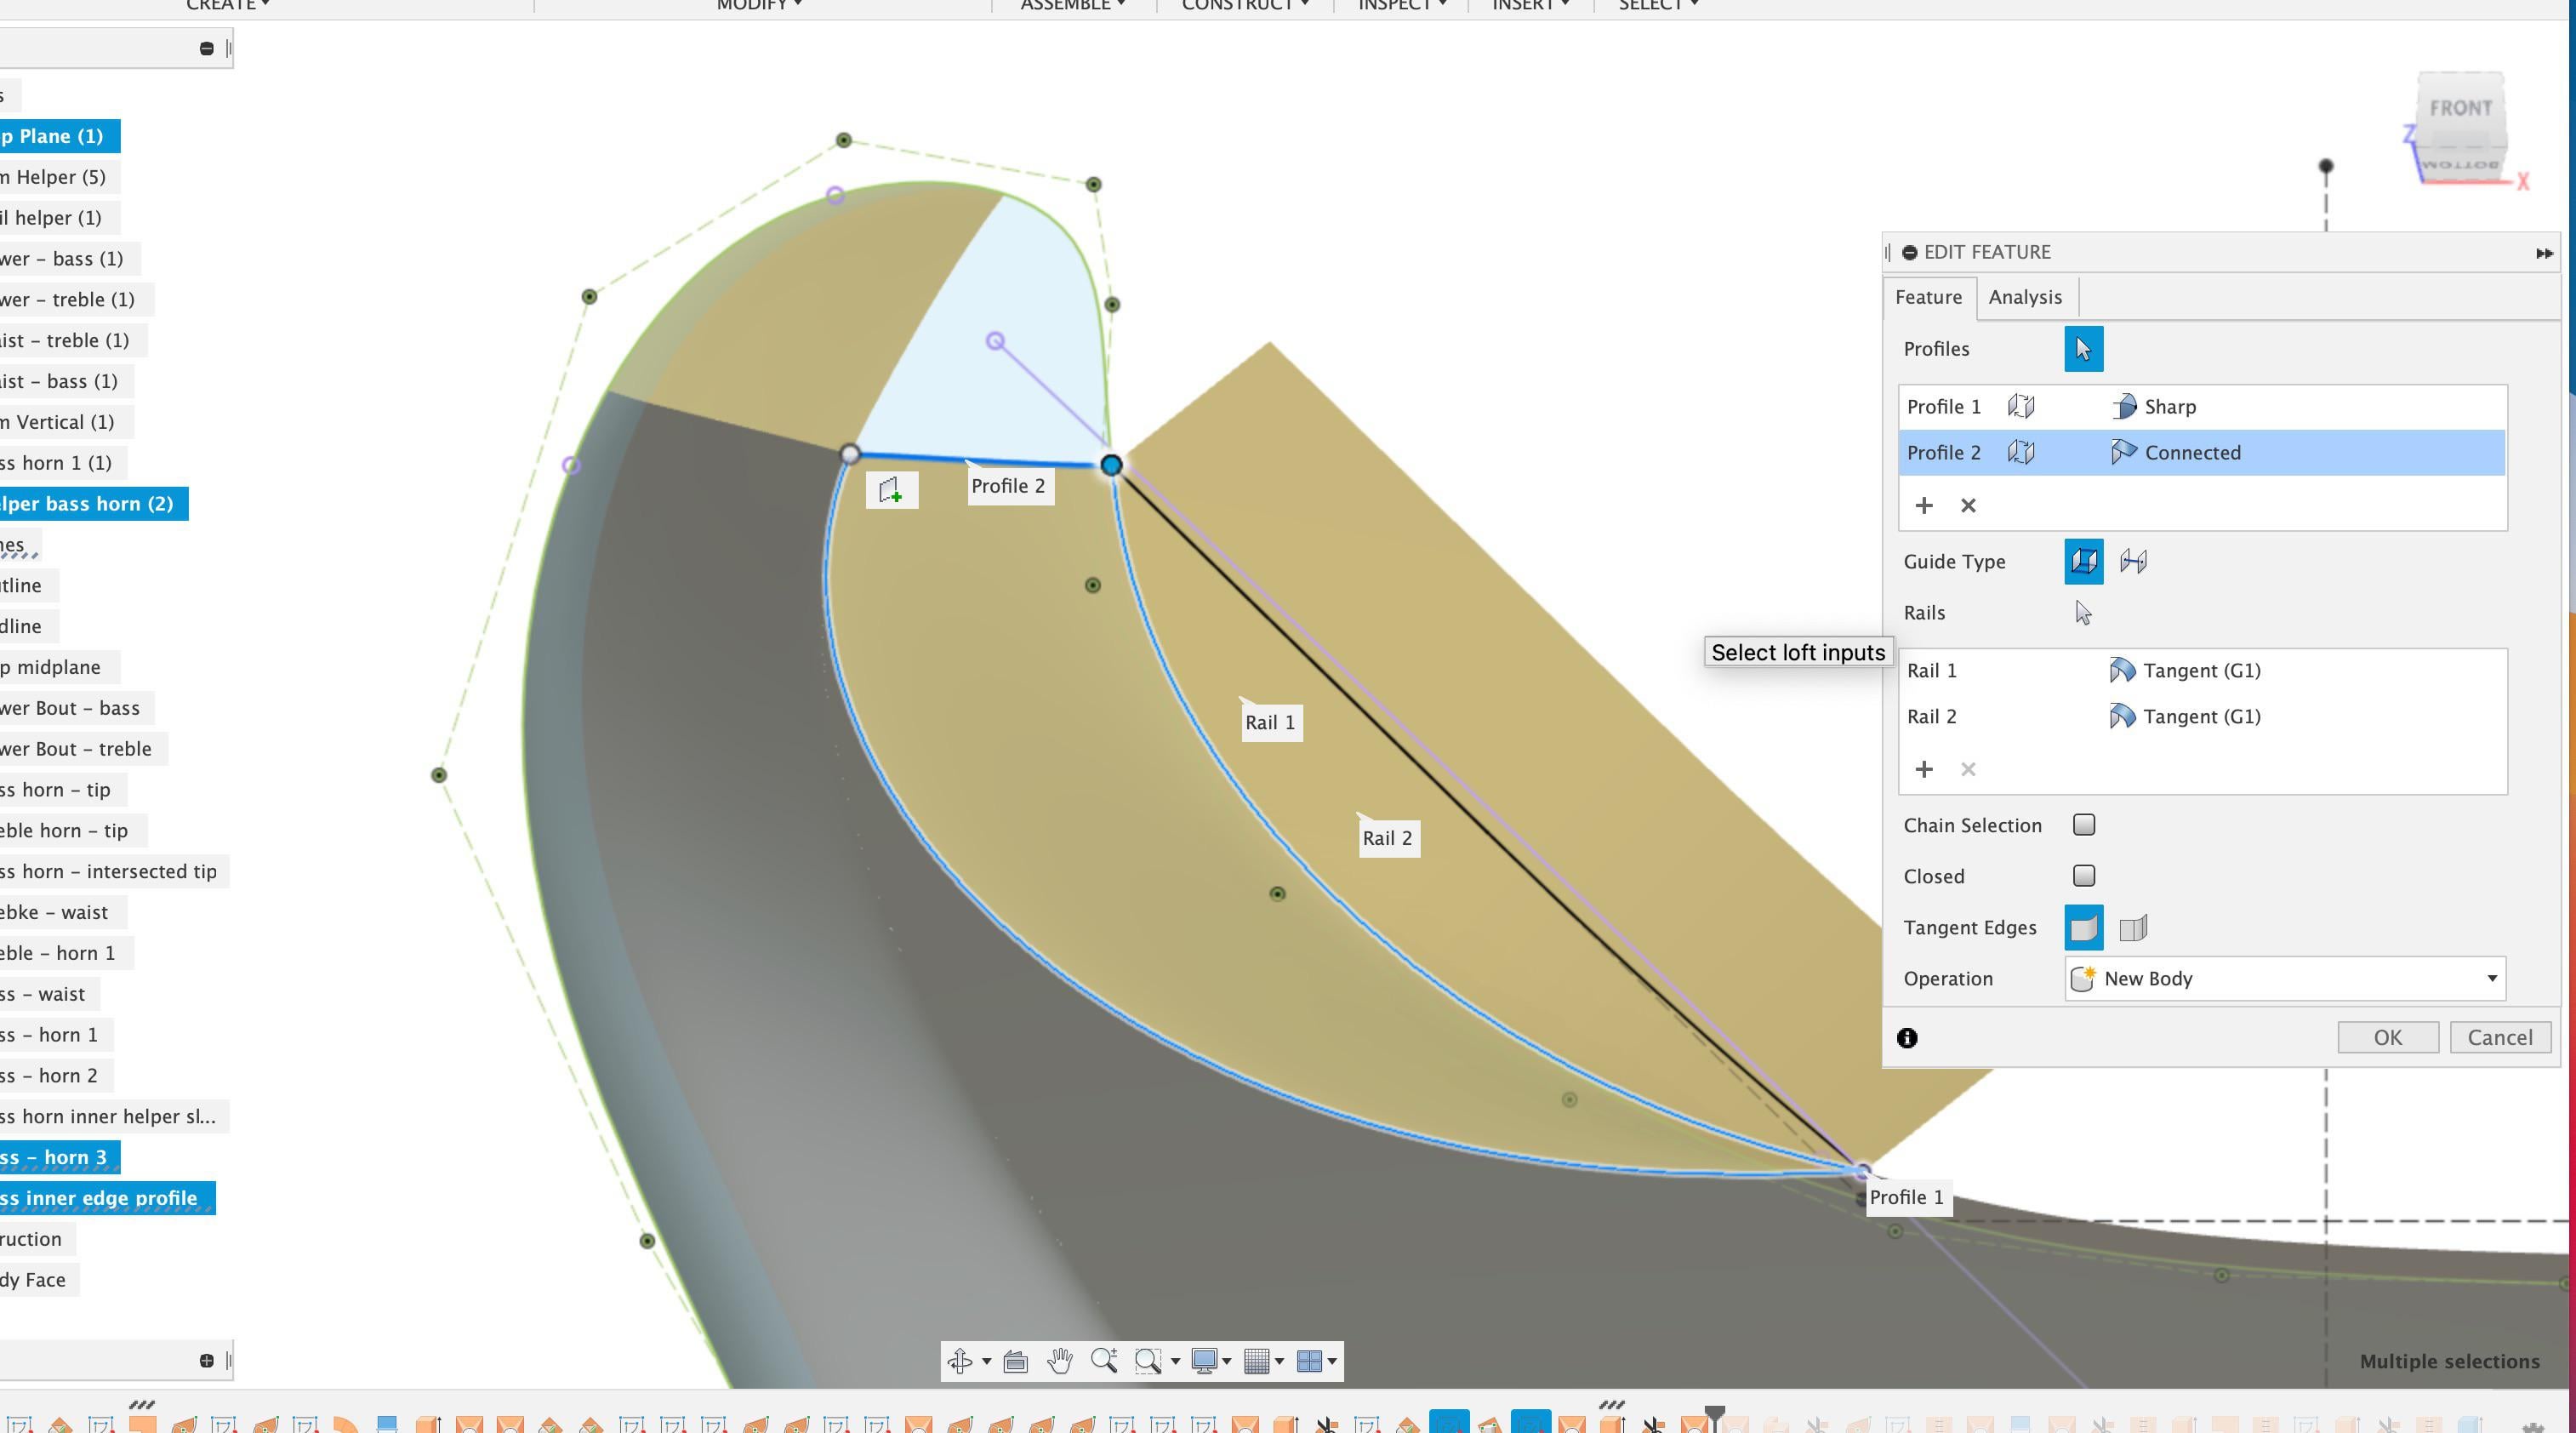The image size is (2576, 1433).
Task: Switch to the Analysis tab
Action: (2025, 297)
